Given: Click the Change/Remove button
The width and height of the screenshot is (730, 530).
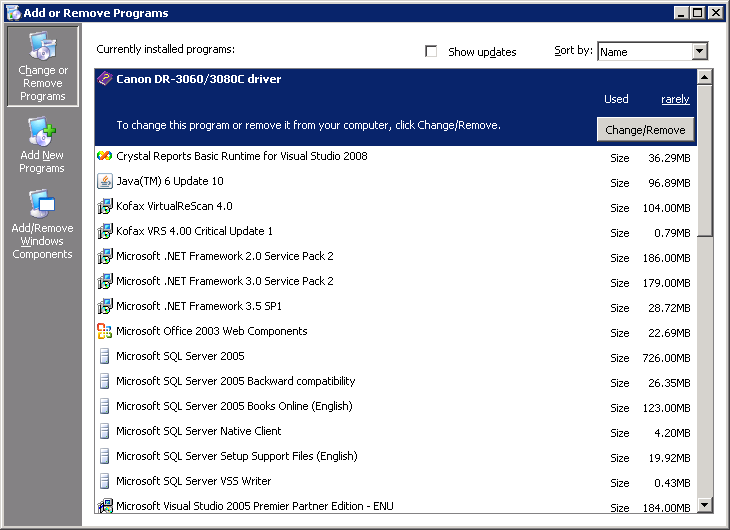Looking at the screenshot, I should coord(645,129).
